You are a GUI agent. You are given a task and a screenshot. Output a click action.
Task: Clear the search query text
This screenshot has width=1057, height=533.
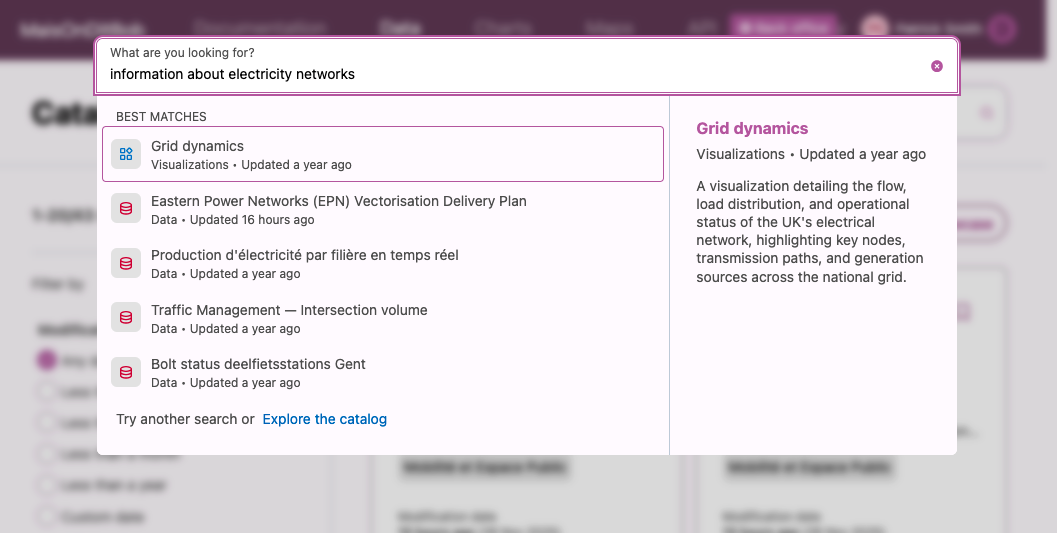tap(937, 66)
